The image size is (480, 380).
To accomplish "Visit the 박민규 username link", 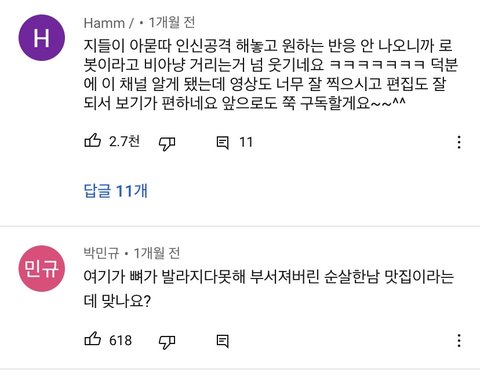I will (101, 254).
